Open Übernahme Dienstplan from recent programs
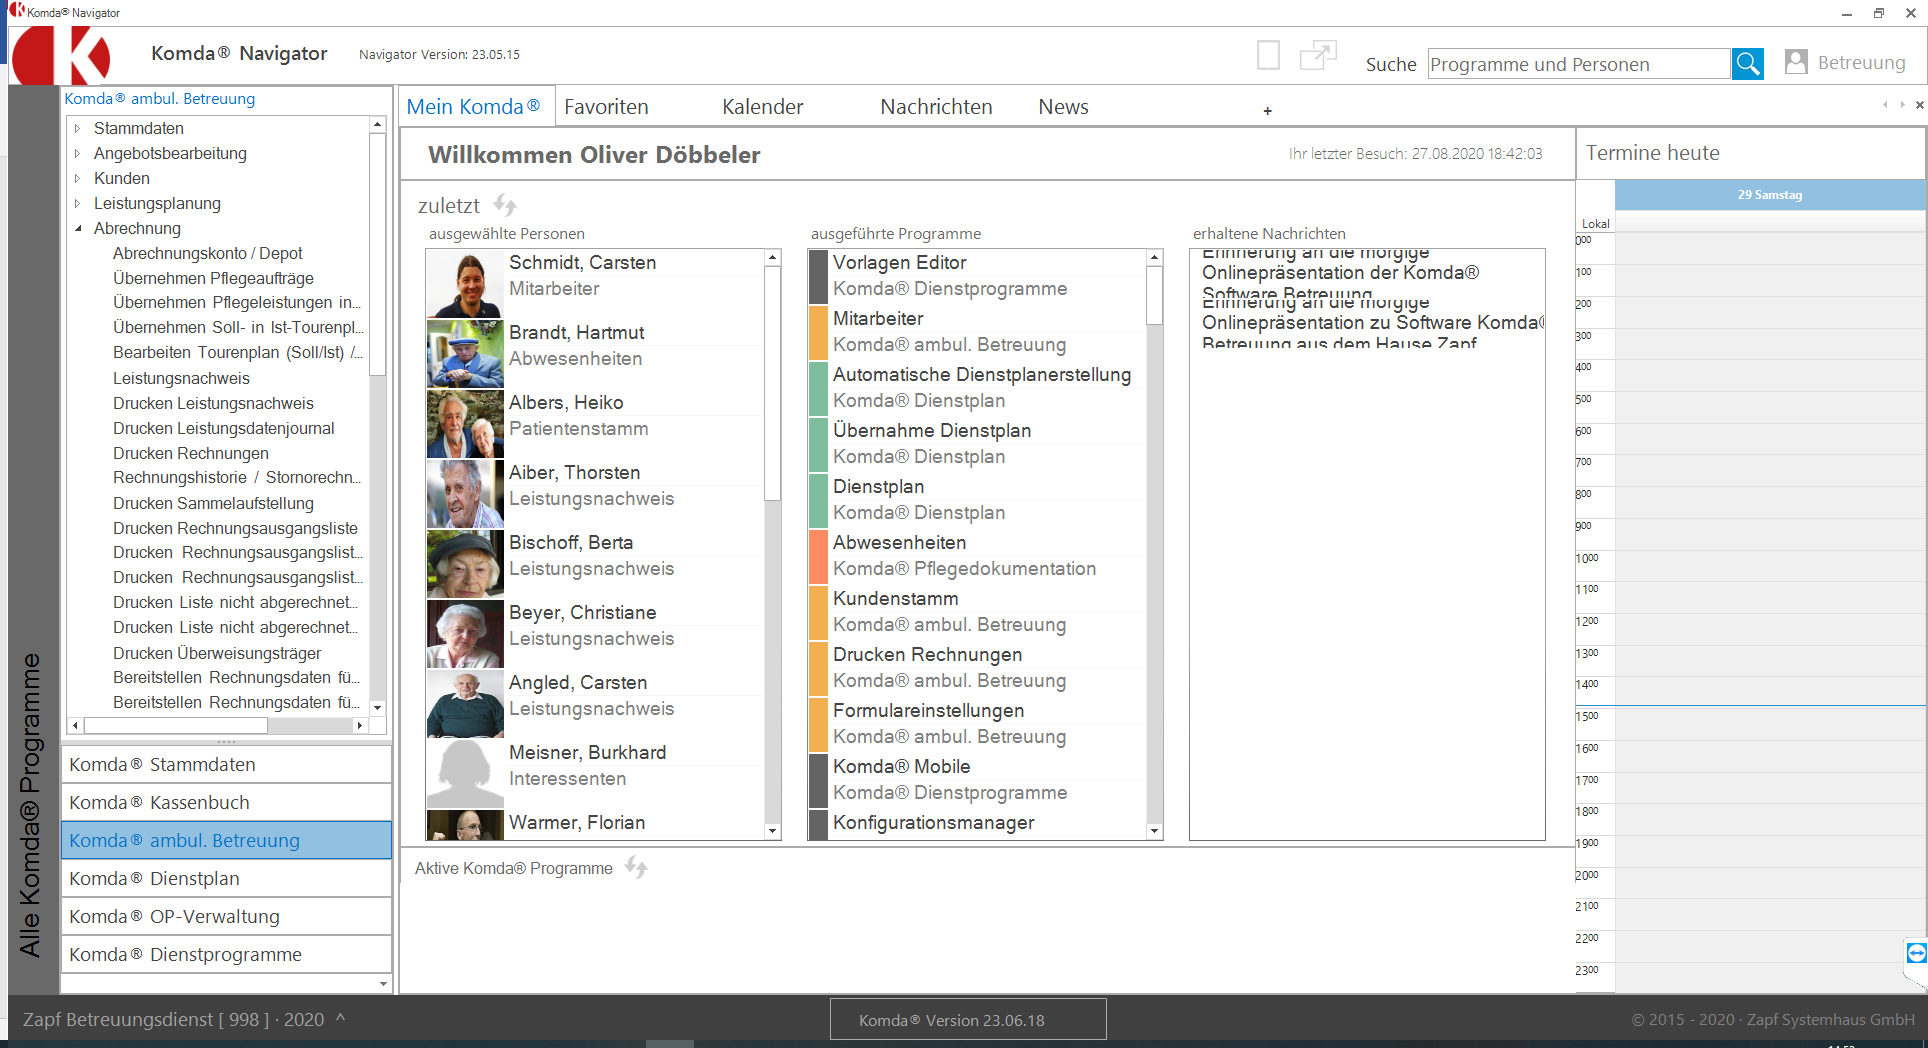Image resolution: width=1928 pixels, height=1048 pixels. tap(977, 443)
